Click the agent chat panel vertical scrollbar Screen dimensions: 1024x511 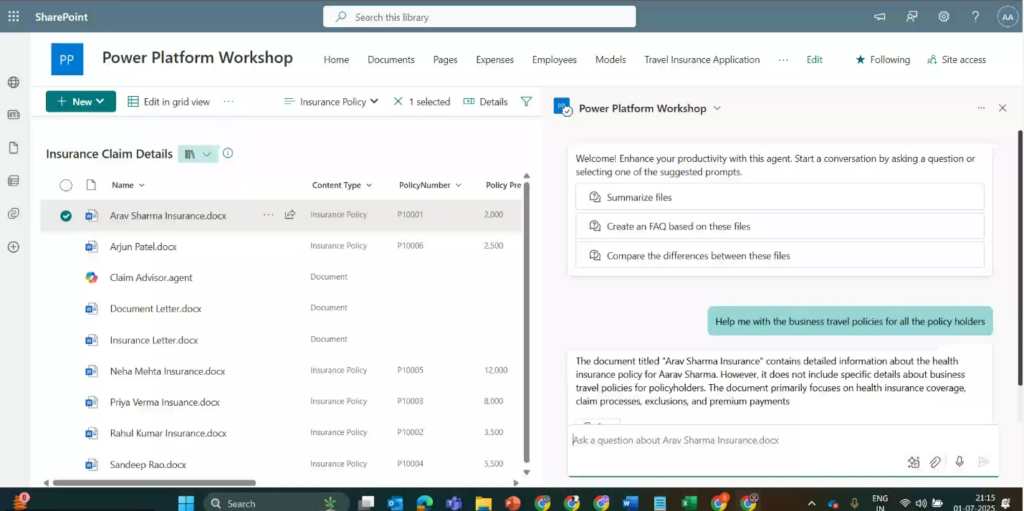tap(1021, 258)
